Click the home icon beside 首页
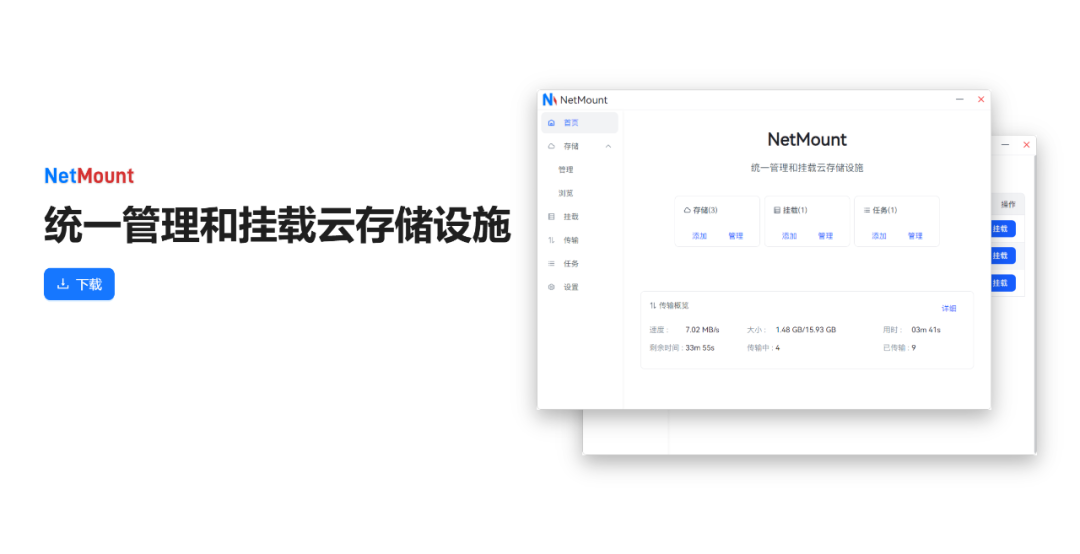 pos(551,123)
